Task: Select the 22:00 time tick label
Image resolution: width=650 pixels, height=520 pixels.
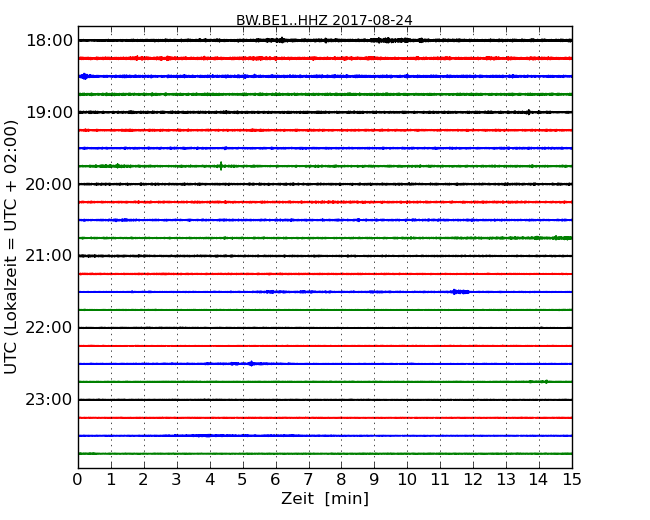Action: pos(49,328)
